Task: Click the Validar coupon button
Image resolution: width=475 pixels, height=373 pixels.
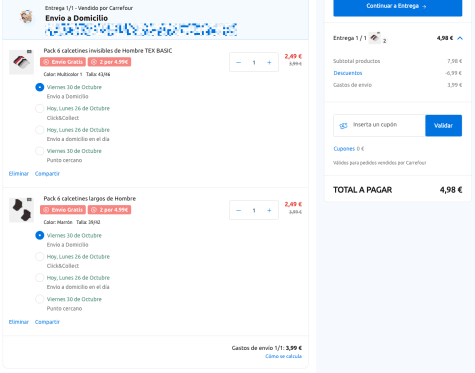Action: point(444,126)
